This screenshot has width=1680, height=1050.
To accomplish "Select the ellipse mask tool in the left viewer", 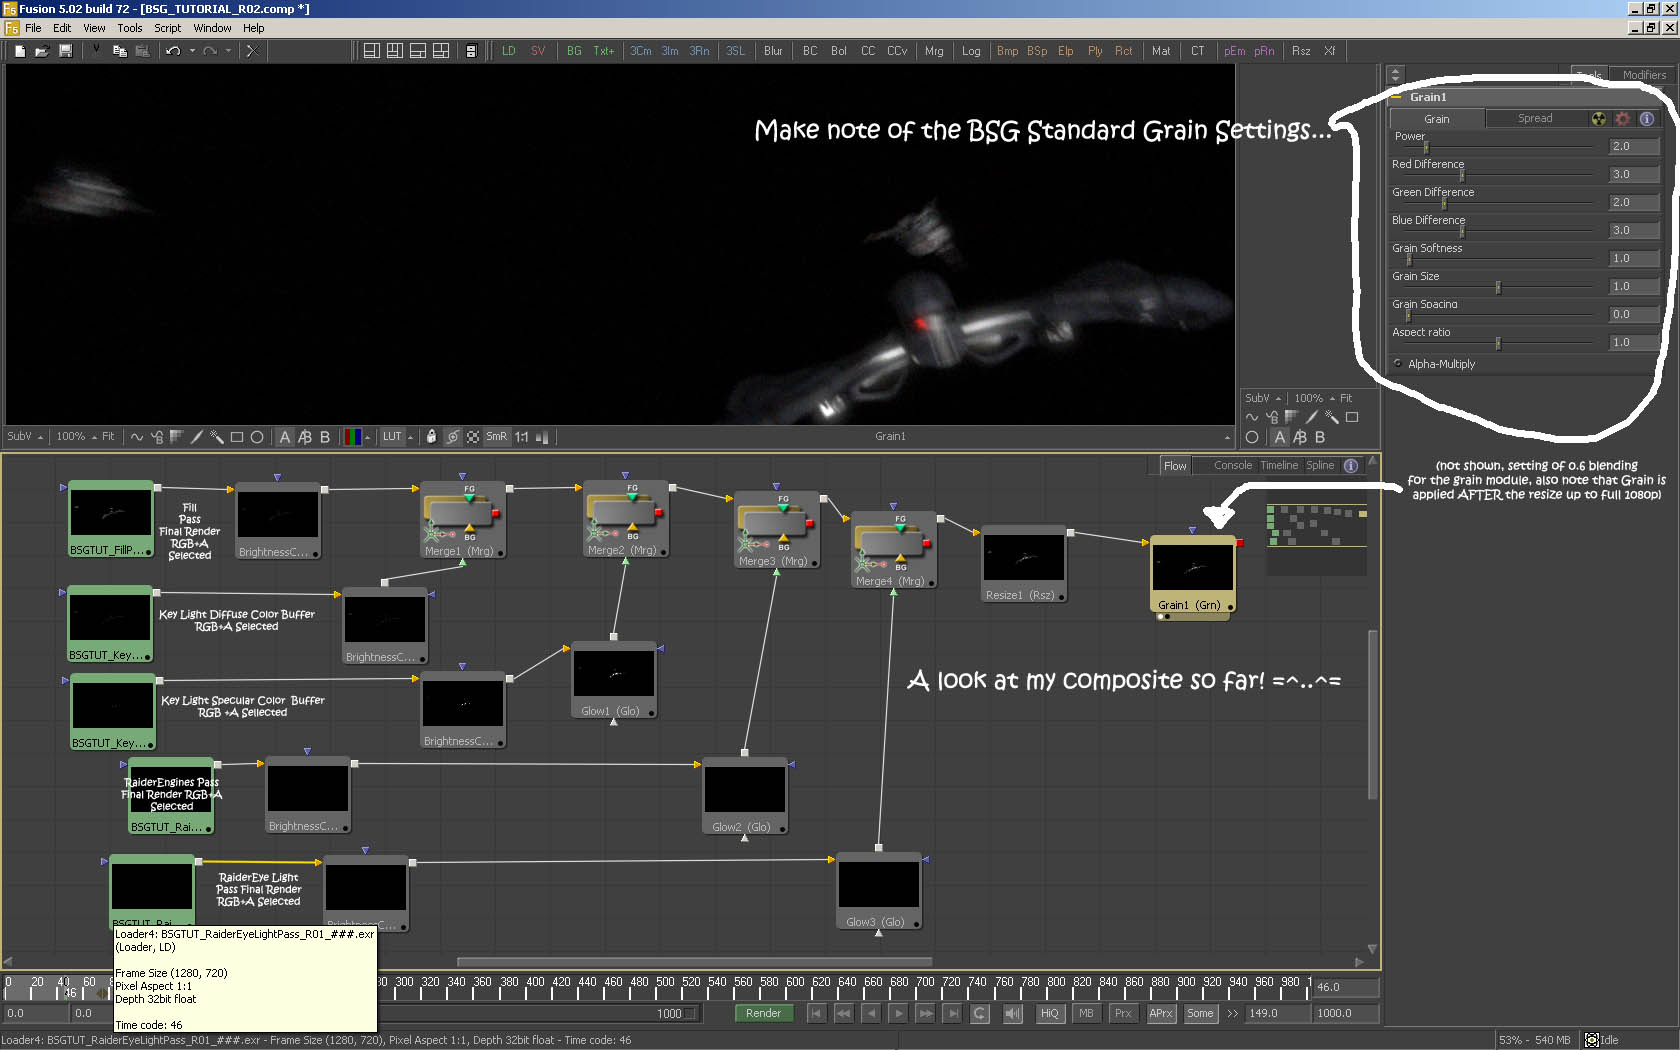I will coord(257,437).
